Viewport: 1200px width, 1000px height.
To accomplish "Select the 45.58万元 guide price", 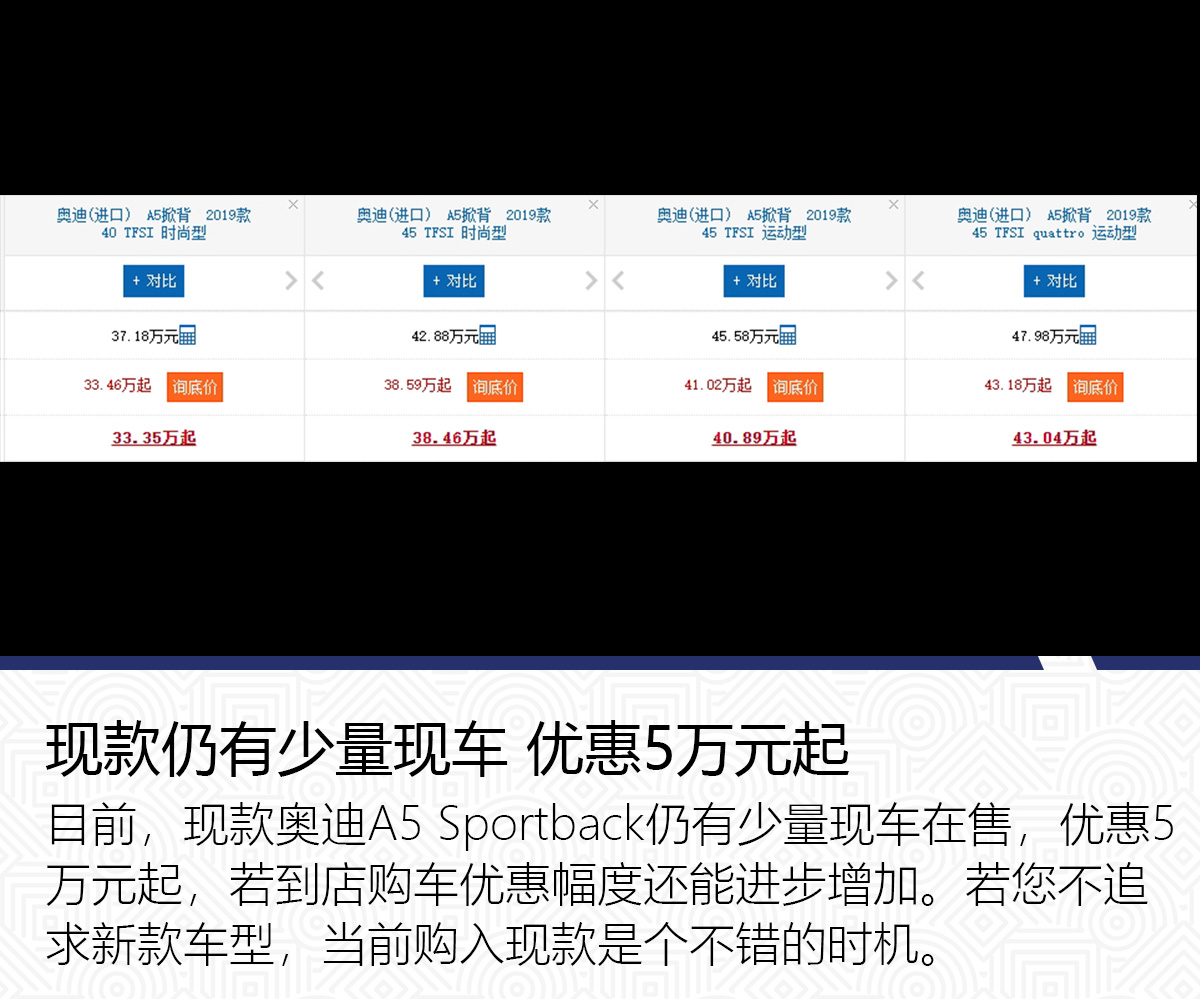I will click(x=744, y=337).
